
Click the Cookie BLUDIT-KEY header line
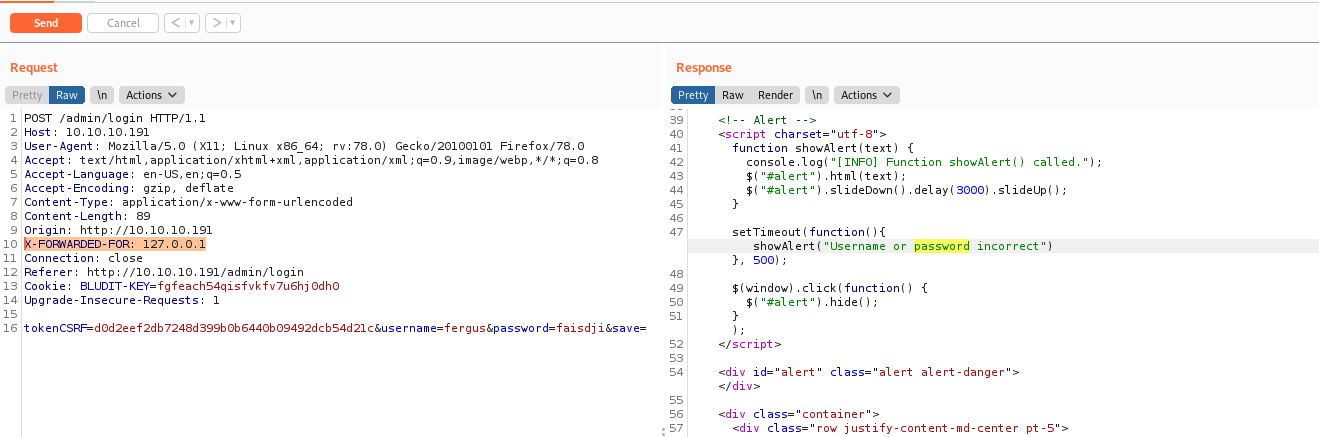point(182,286)
